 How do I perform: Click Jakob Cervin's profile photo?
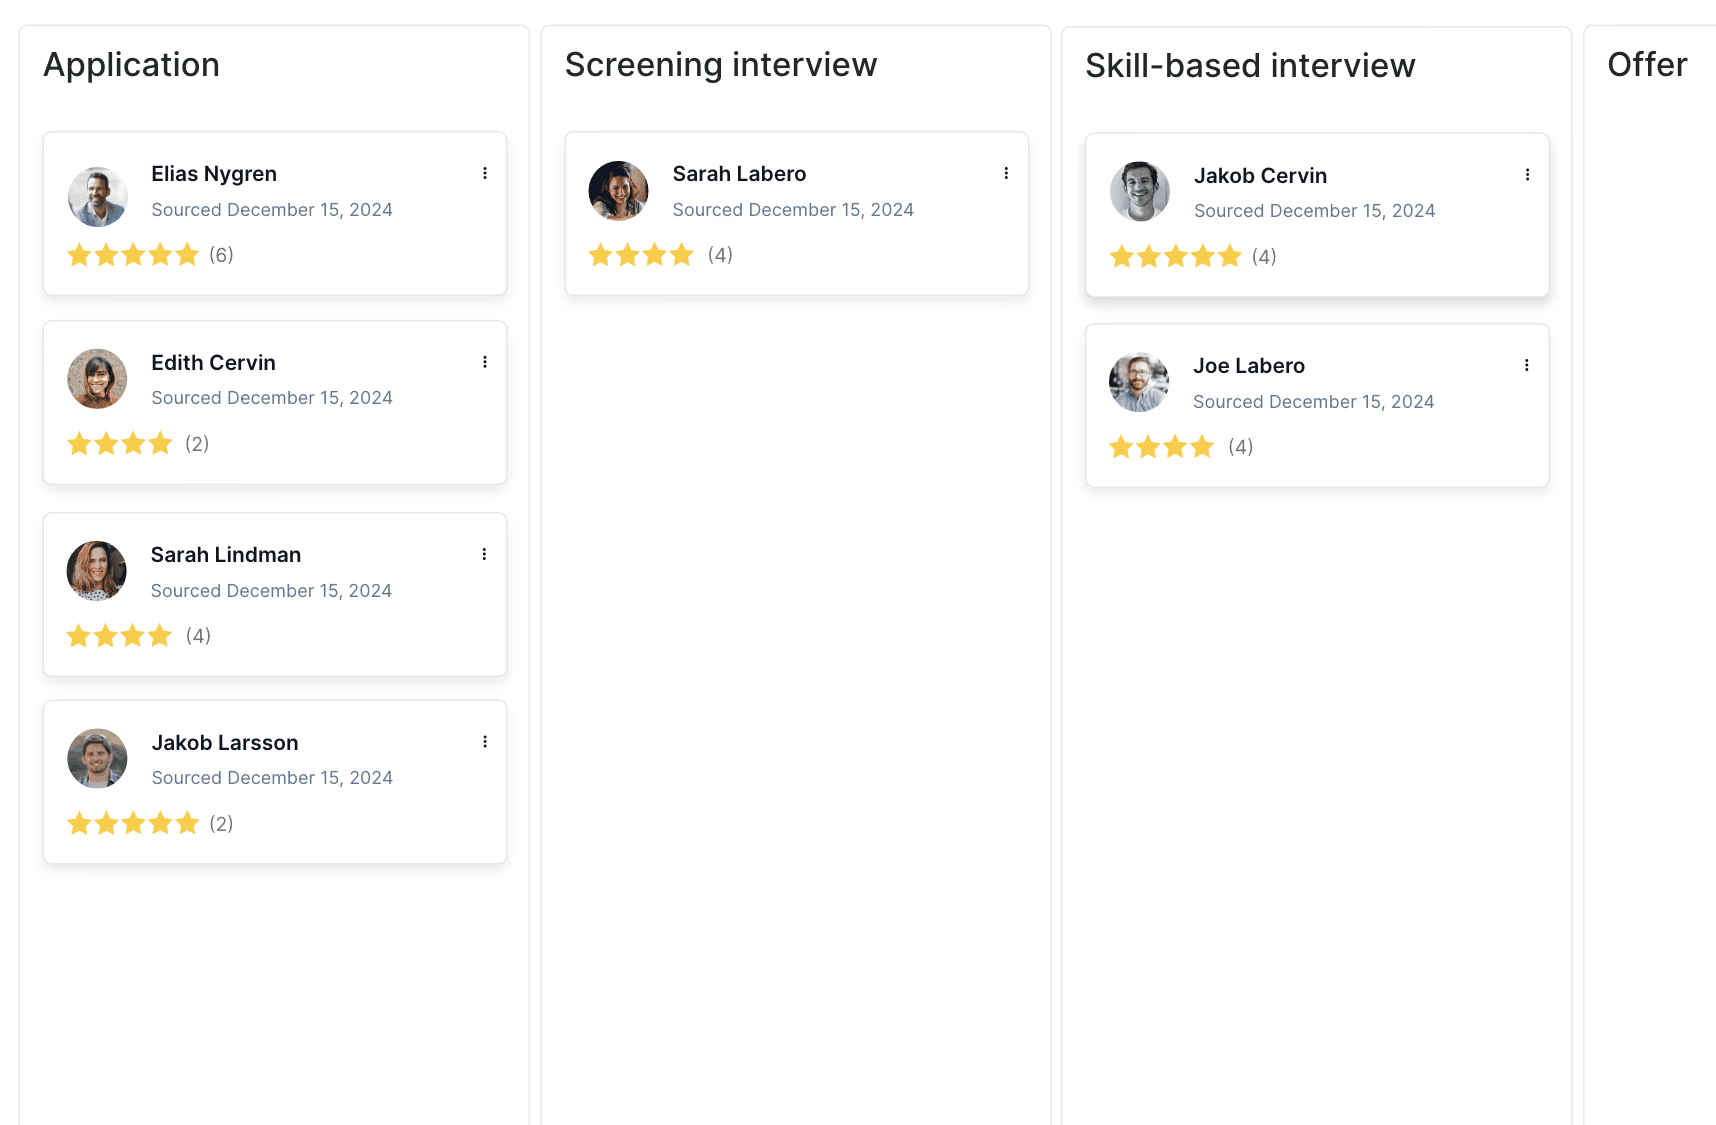(x=1139, y=191)
